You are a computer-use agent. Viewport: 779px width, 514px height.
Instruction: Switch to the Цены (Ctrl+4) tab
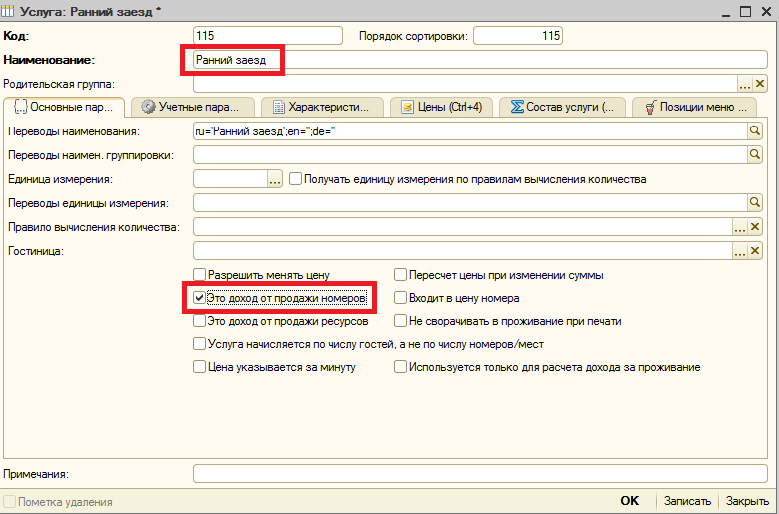[442, 107]
